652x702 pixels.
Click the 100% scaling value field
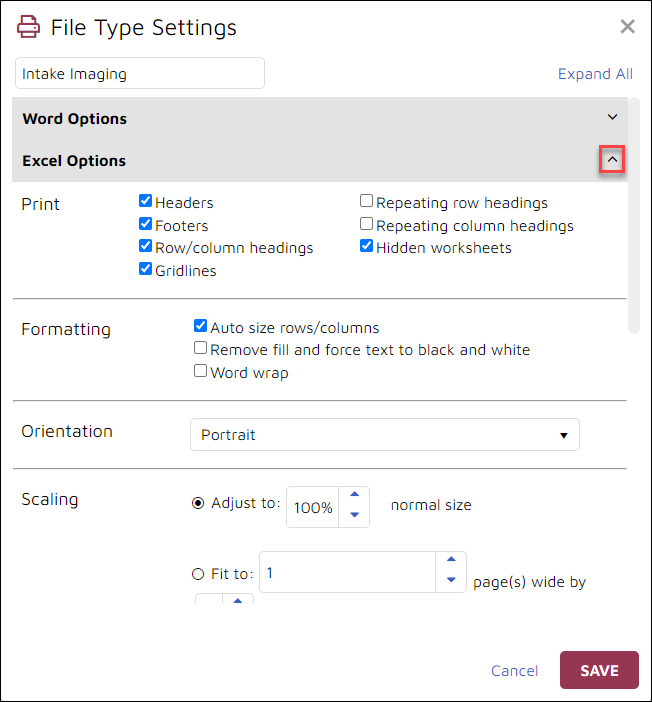(313, 507)
